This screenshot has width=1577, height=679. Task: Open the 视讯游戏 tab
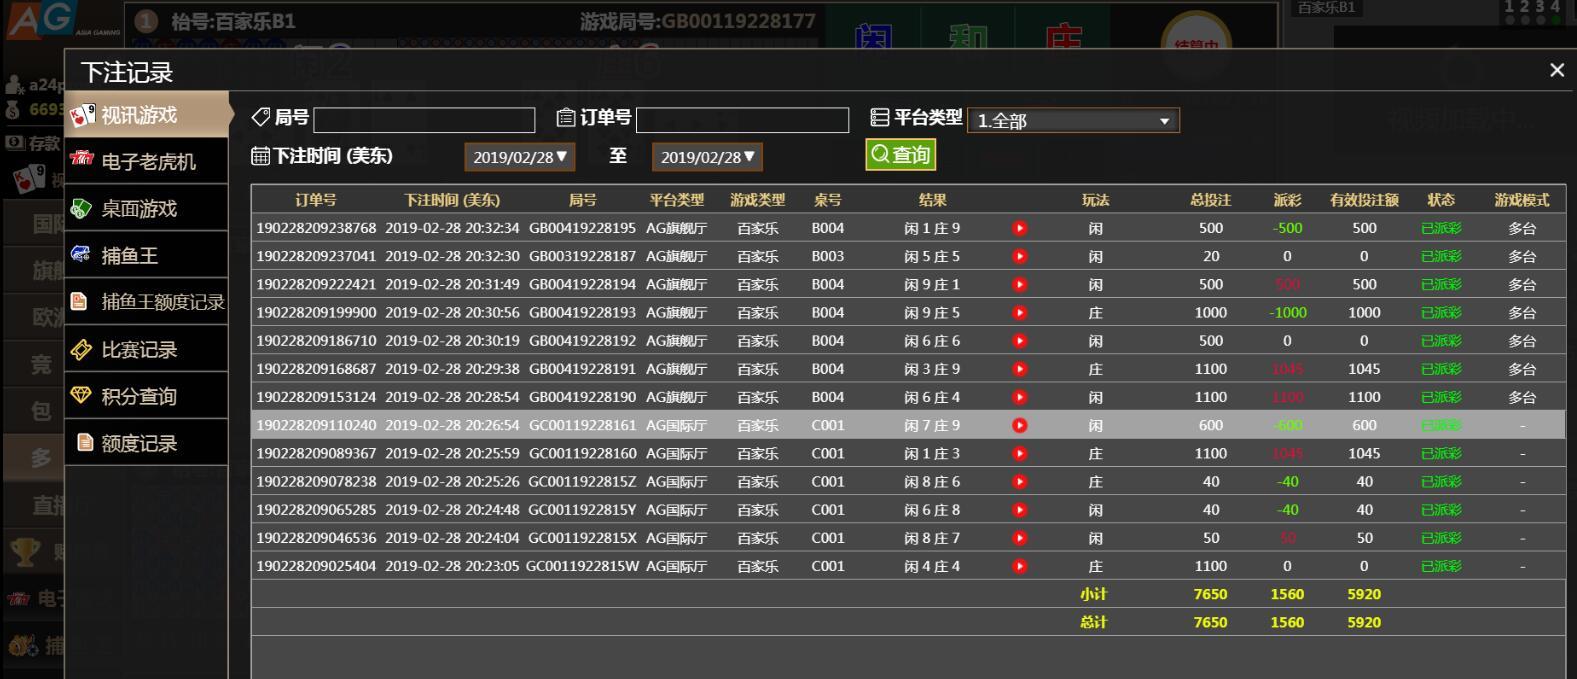tap(147, 115)
